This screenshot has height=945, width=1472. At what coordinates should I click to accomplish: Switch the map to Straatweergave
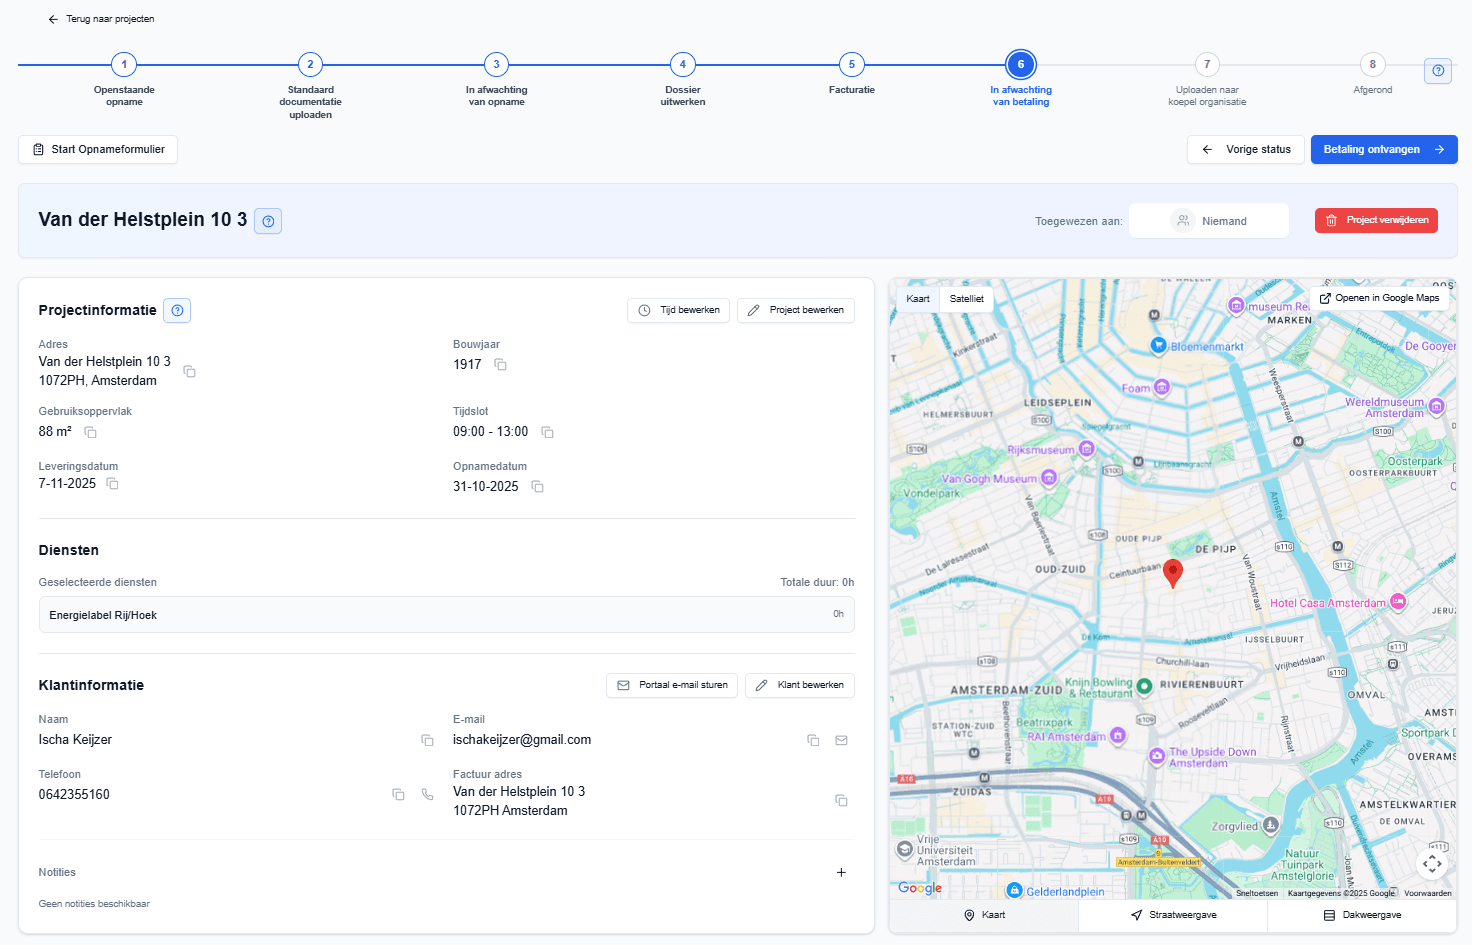[1172, 915]
